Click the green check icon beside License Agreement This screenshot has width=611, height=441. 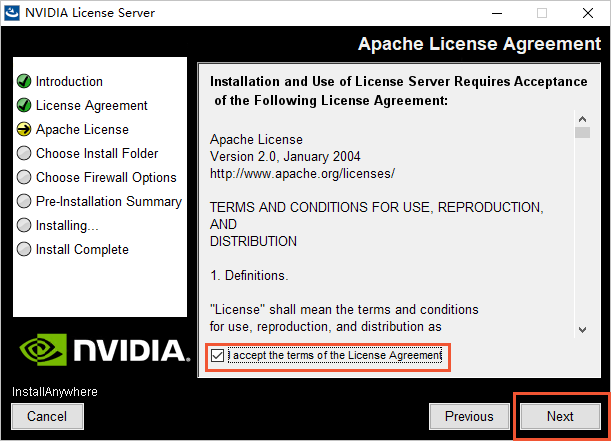24,105
